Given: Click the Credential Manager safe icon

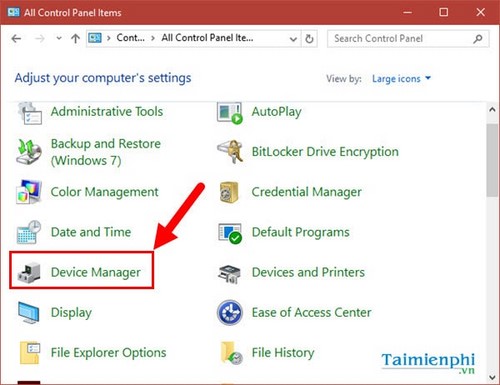Looking at the screenshot, I should 229,192.
